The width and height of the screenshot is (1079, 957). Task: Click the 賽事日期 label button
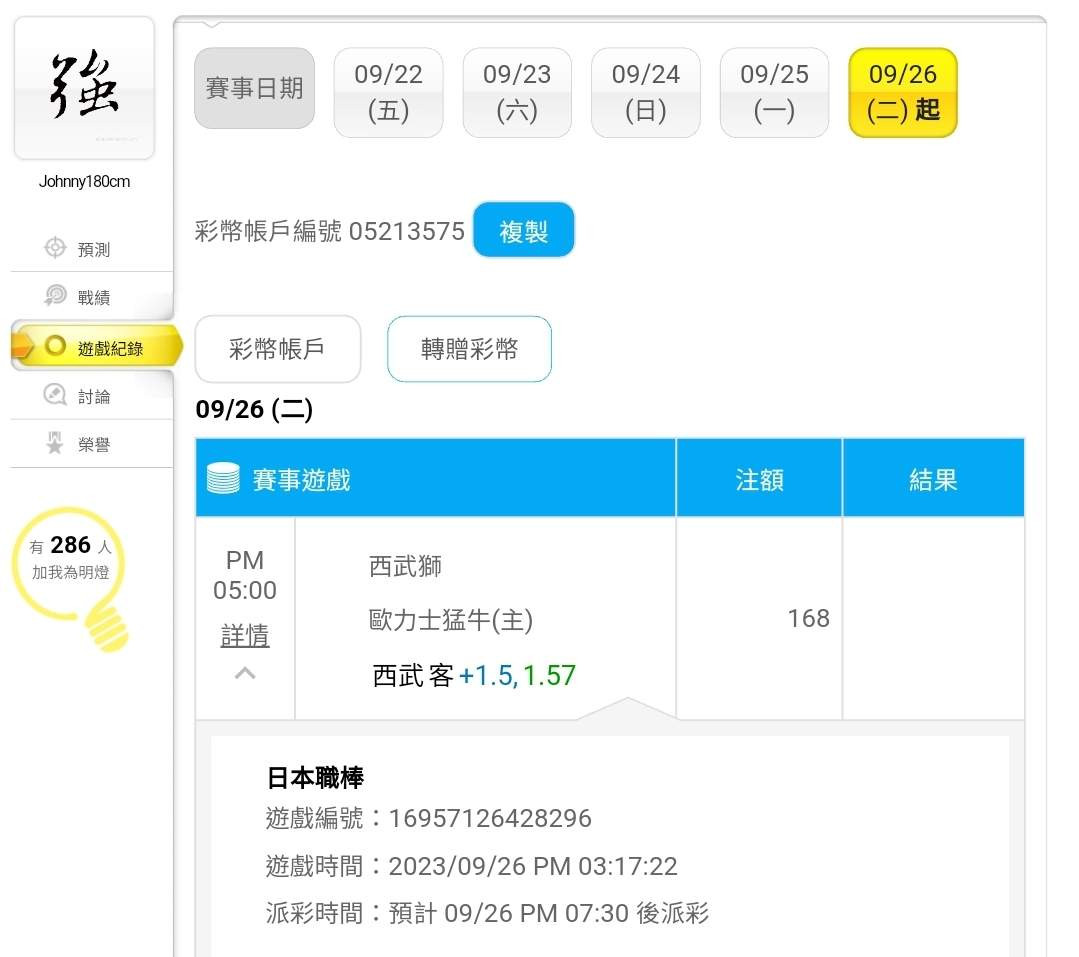[x=255, y=88]
